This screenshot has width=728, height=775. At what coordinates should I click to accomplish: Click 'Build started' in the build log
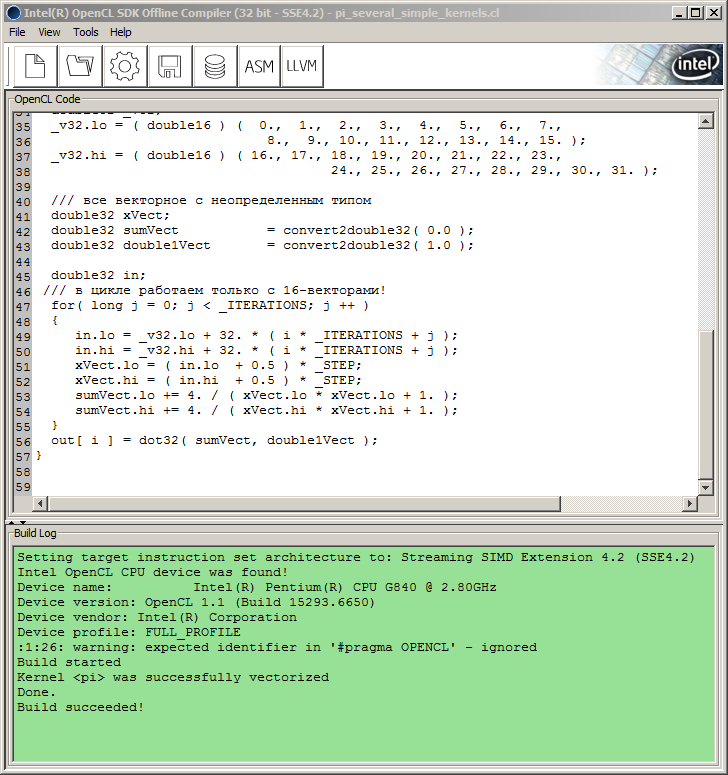(69, 662)
